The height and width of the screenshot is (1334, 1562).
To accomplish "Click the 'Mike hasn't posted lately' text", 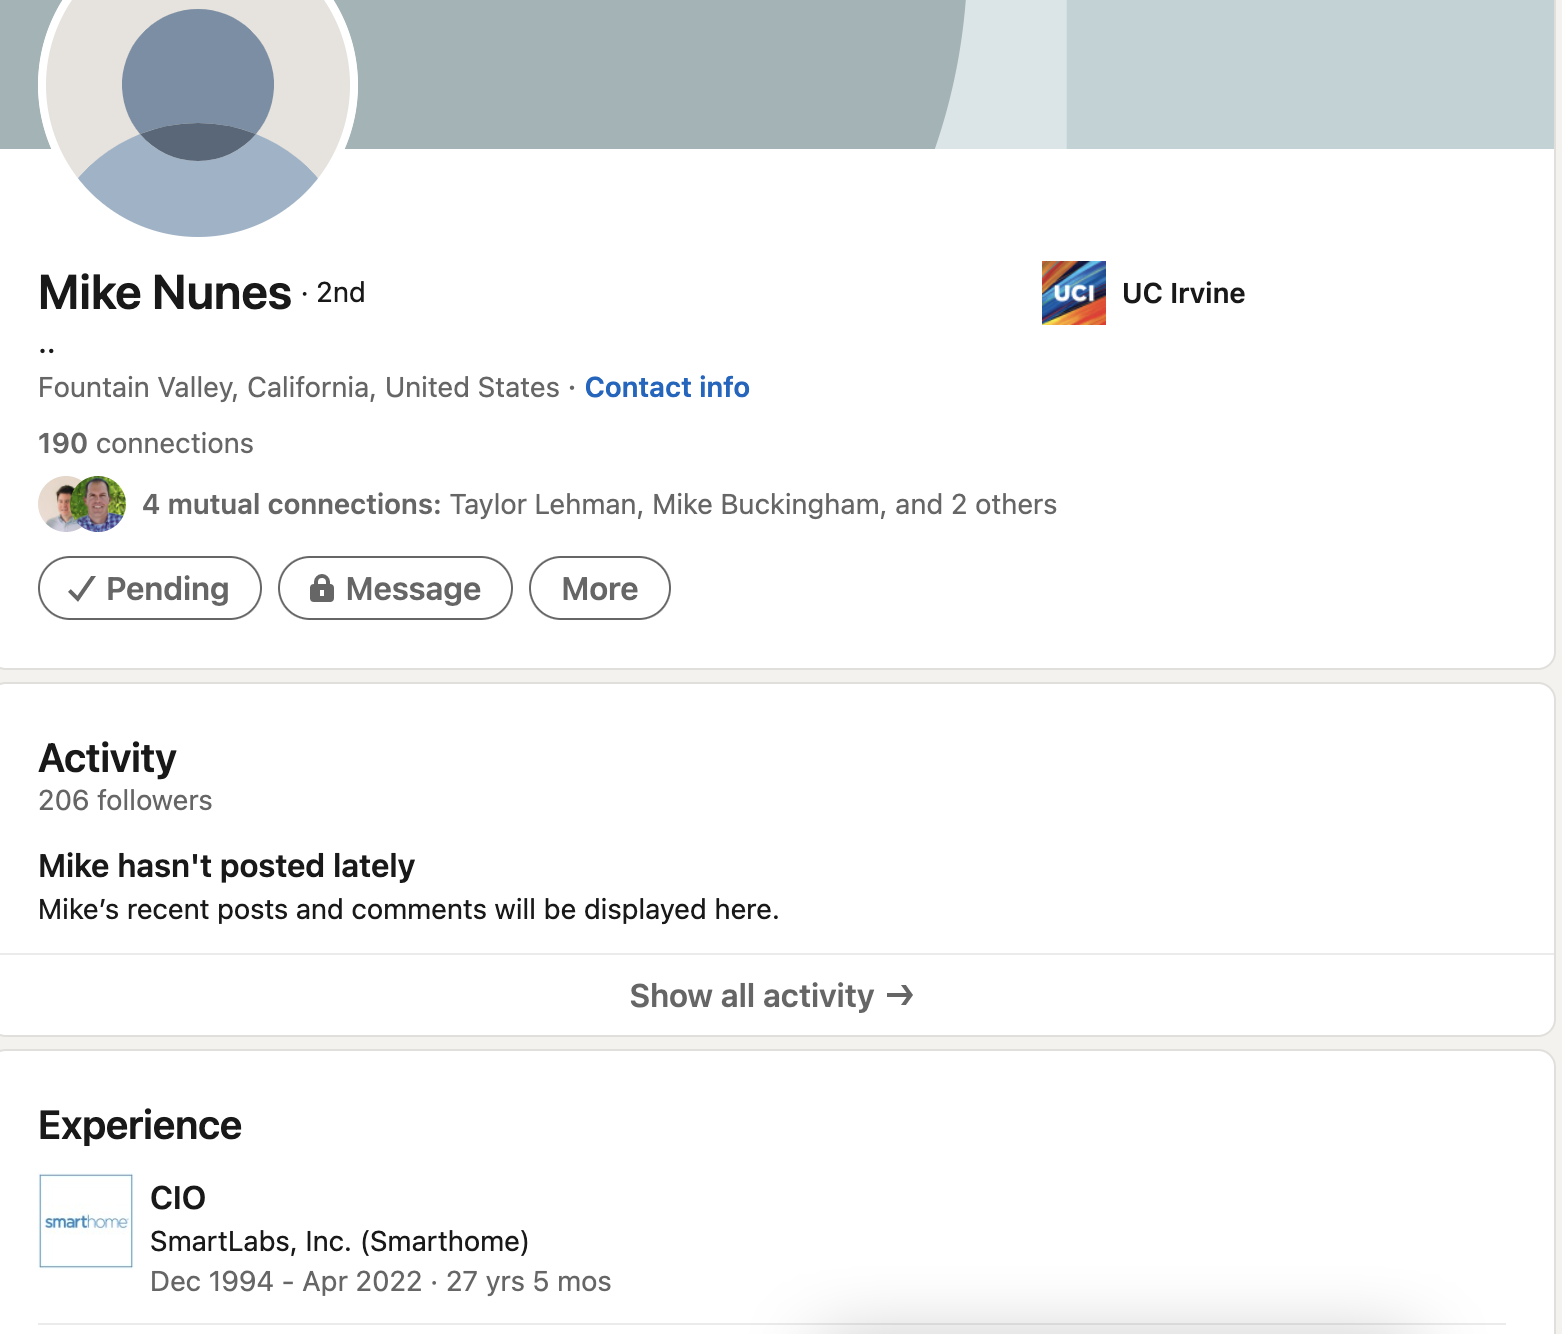I will (226, 865).
